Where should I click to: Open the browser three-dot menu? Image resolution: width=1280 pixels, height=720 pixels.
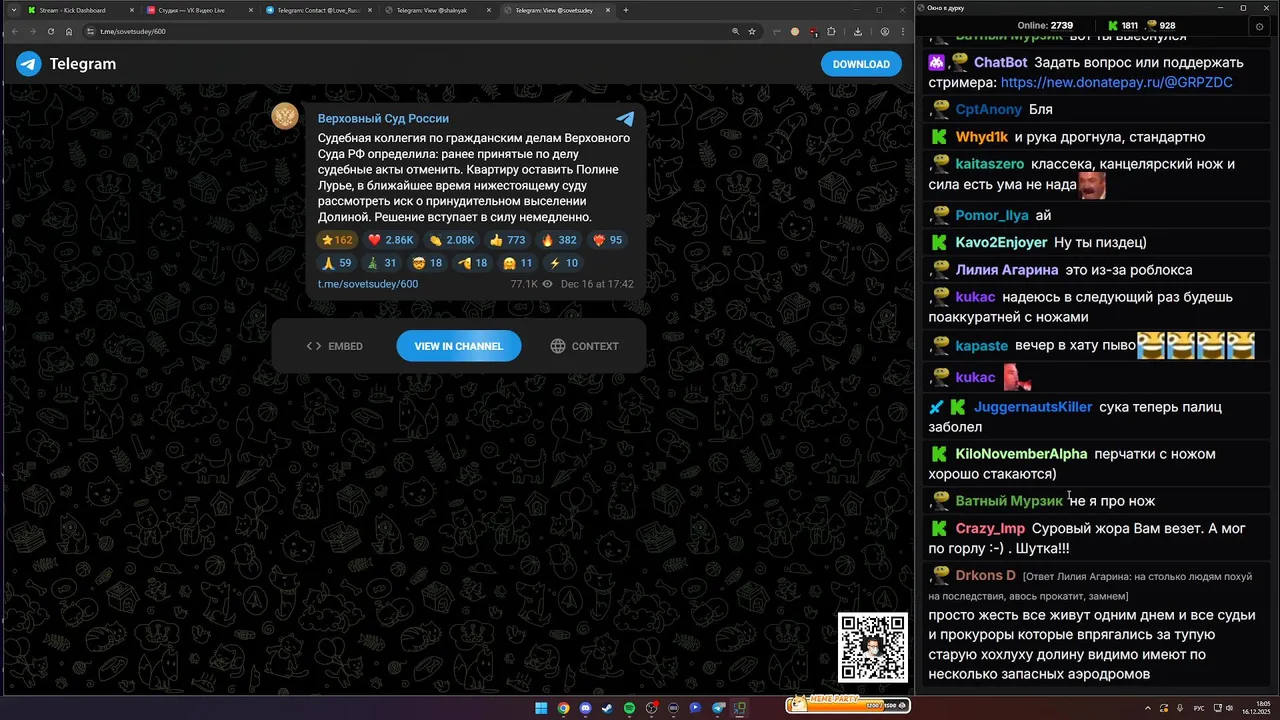(903, 31)
